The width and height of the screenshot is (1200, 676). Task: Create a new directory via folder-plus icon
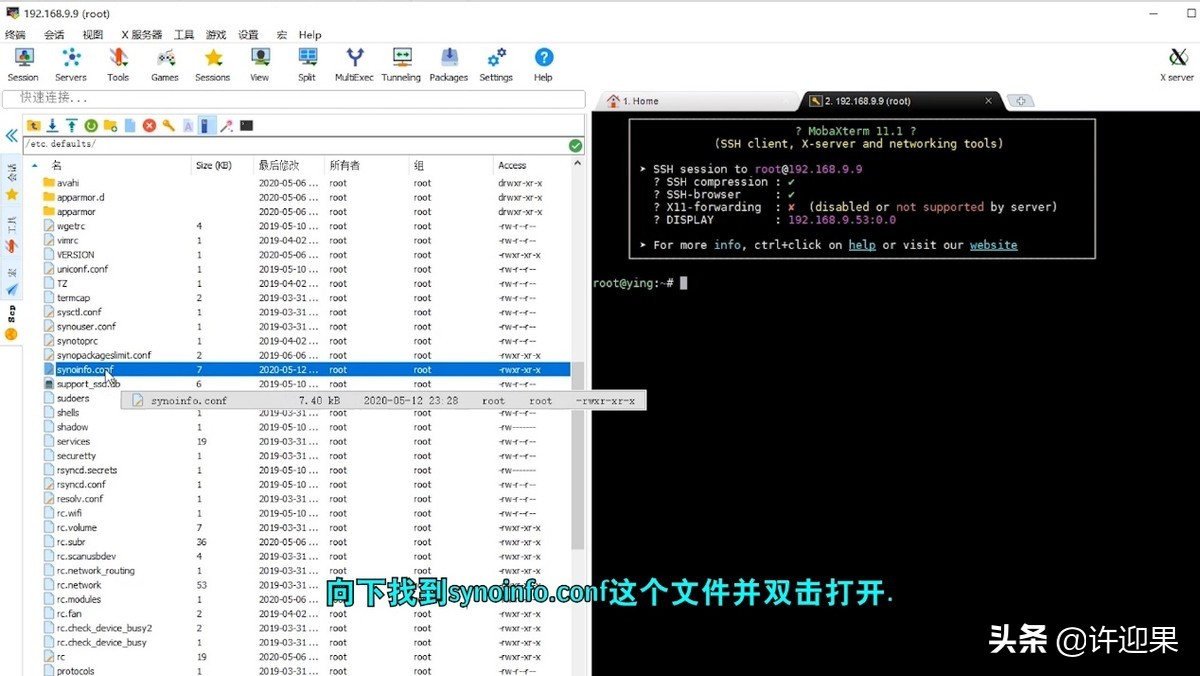pyautogui.click(x=110, y=126)
